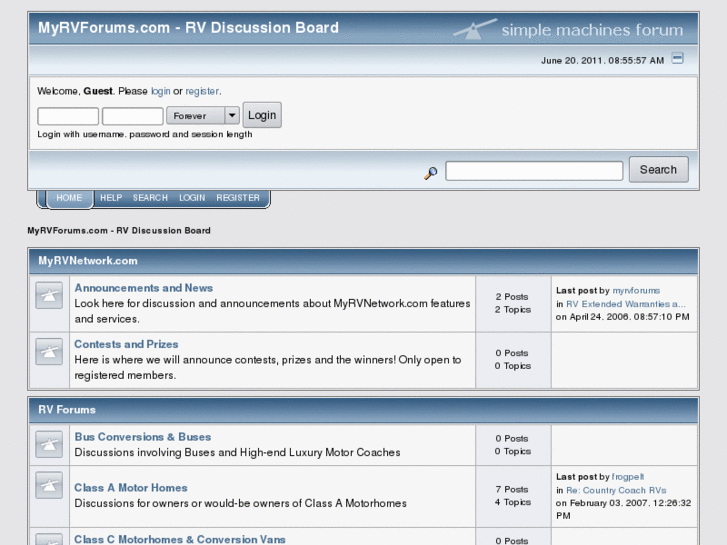Open the SEARCH menu item
Screen dimensions: 727x545
[150, 198]
